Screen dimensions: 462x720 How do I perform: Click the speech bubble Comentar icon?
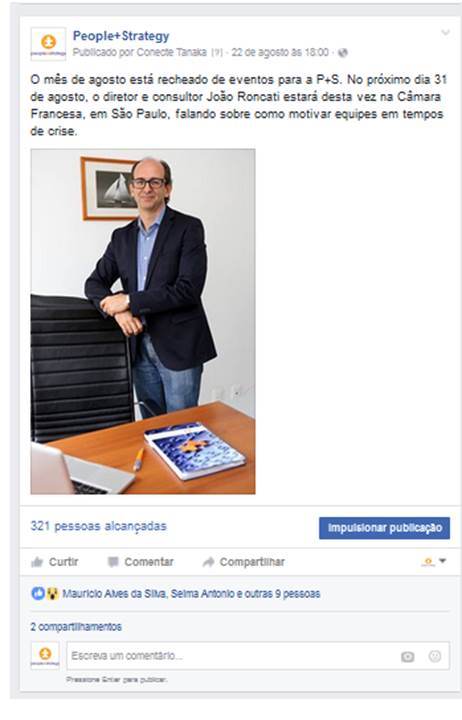(x=113, y=562)
